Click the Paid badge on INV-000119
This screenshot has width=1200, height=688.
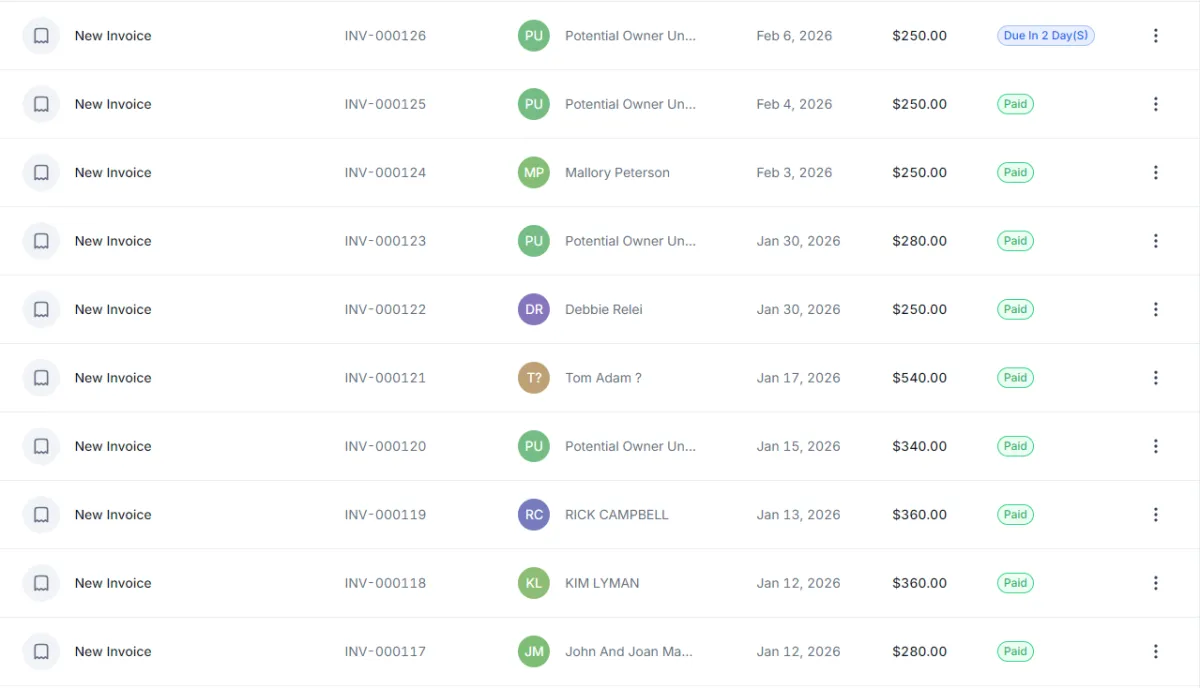(x=1015, y=515)
